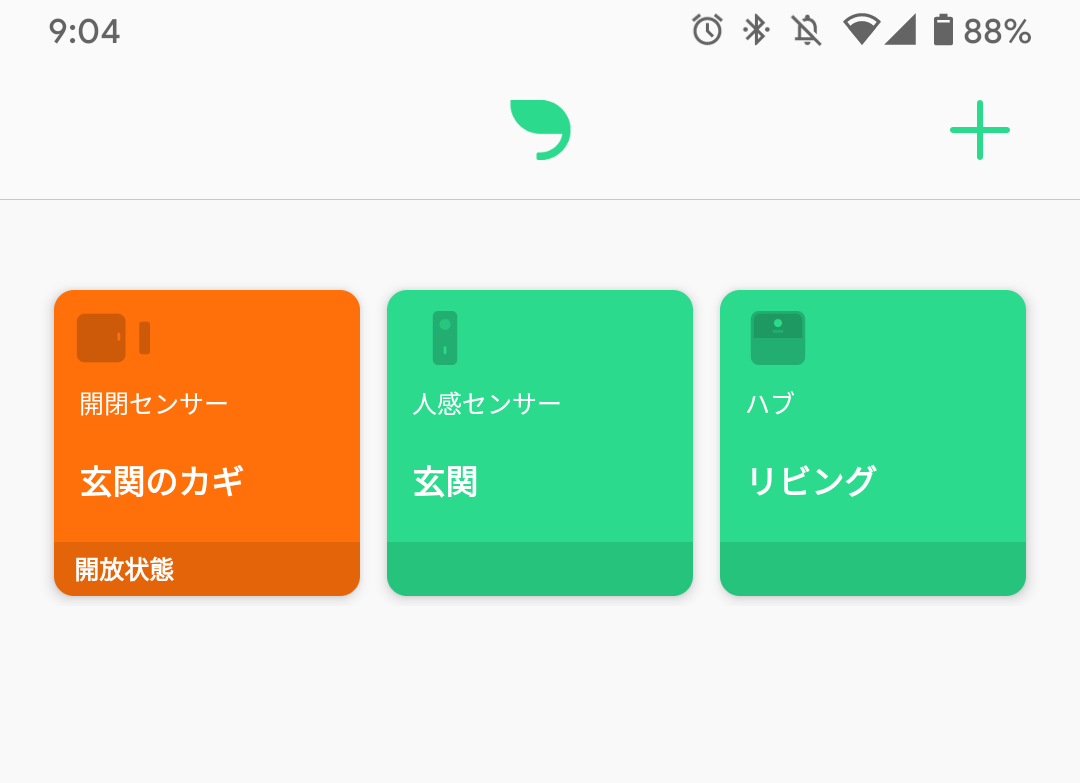Tap the hub device icon
Image resolution: width=1080 pixels, height=783 pixels.
point(778,338)
